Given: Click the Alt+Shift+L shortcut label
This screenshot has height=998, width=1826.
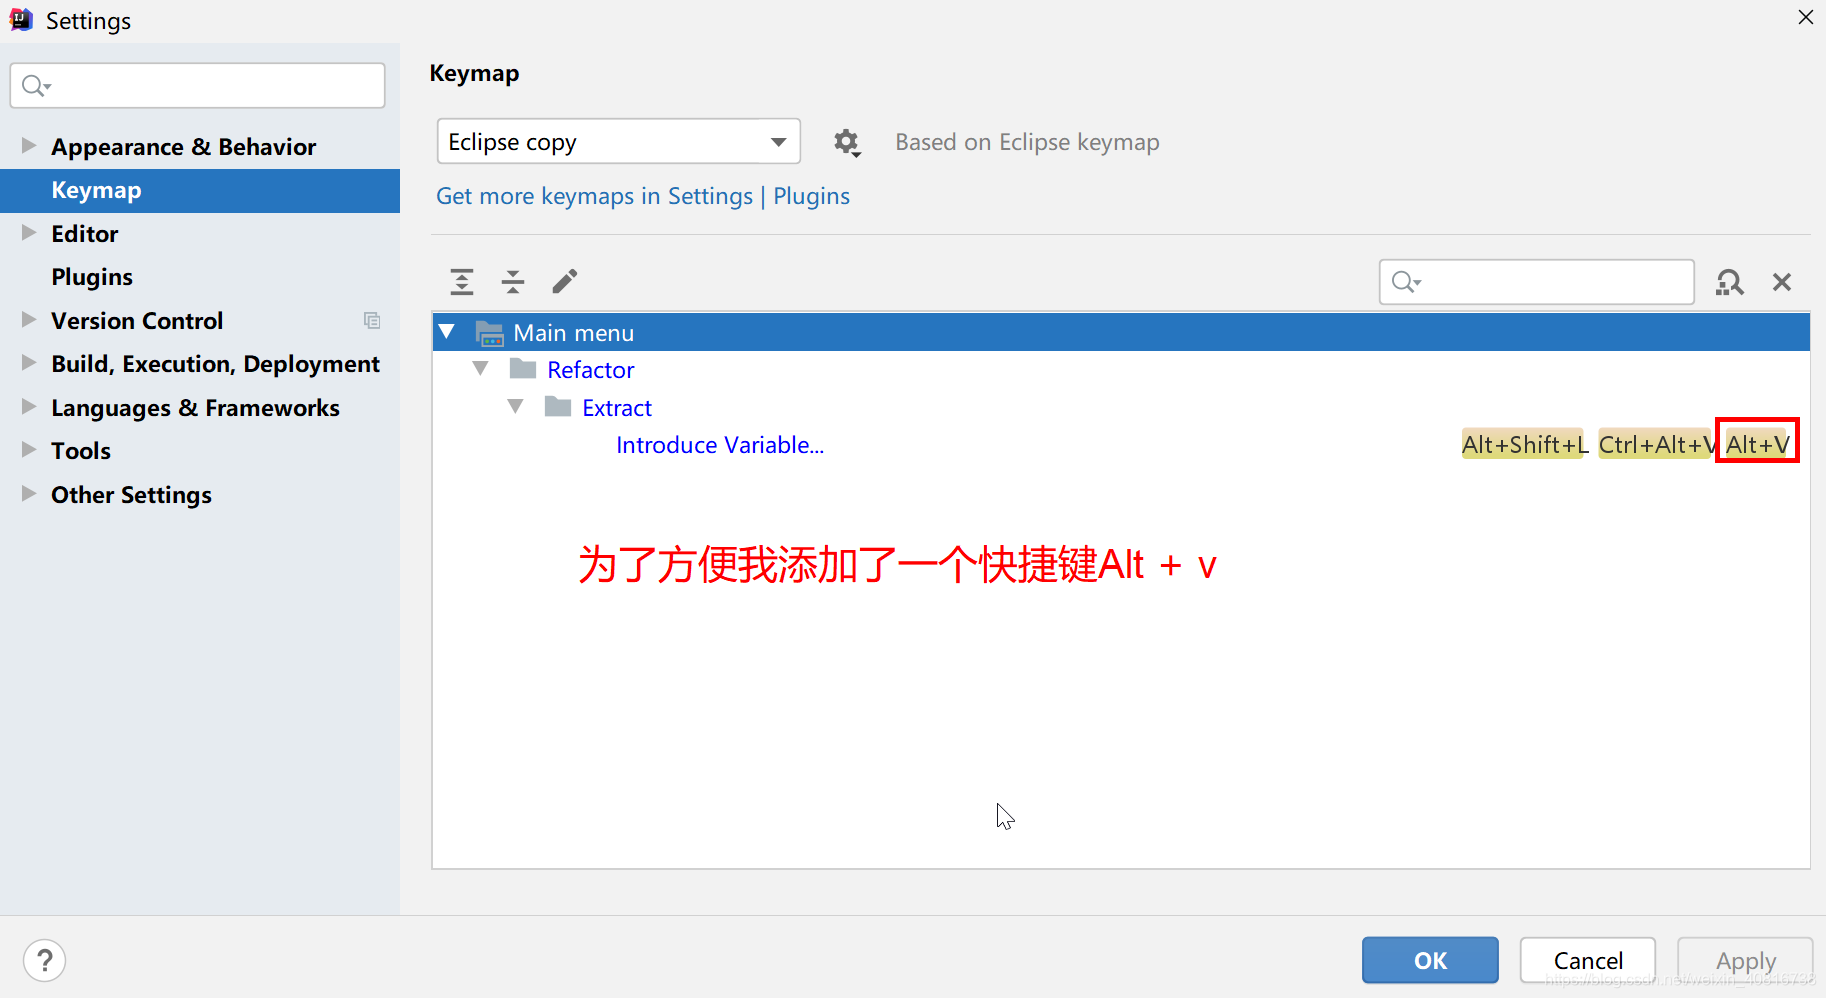Looking at the screenshot, I should (x=1524, y=444).
